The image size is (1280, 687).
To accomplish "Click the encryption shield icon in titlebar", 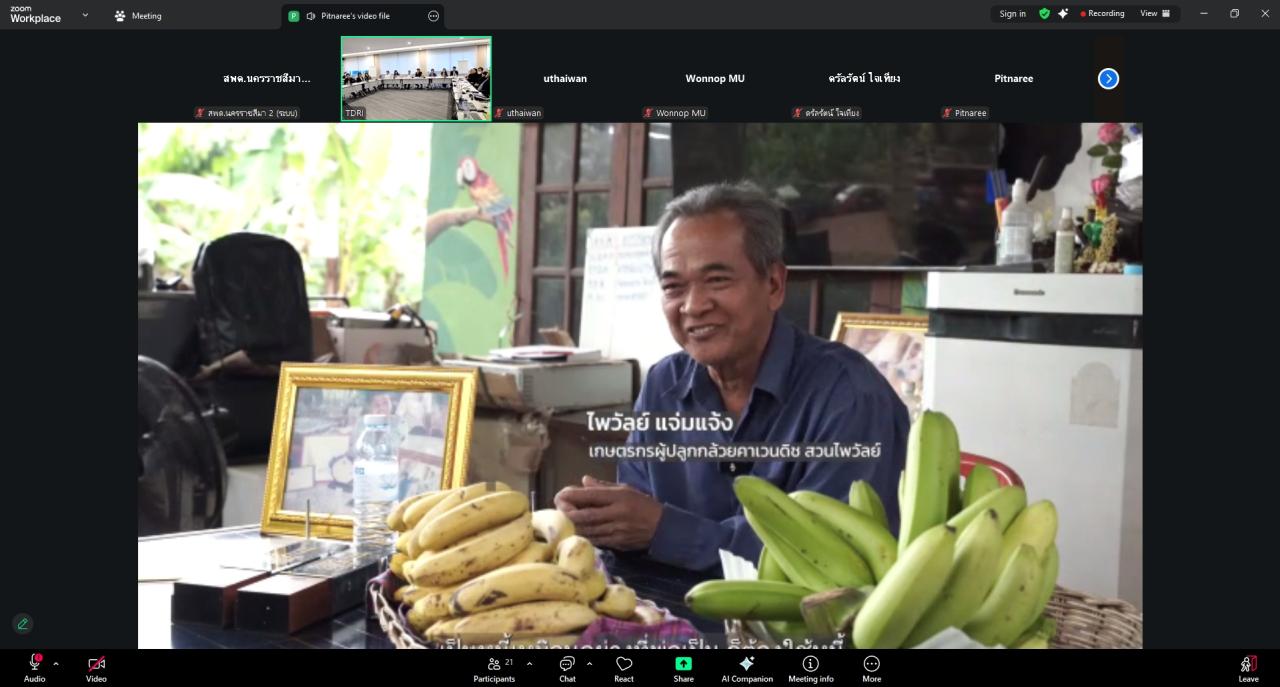I will (x=1043, y=13).
